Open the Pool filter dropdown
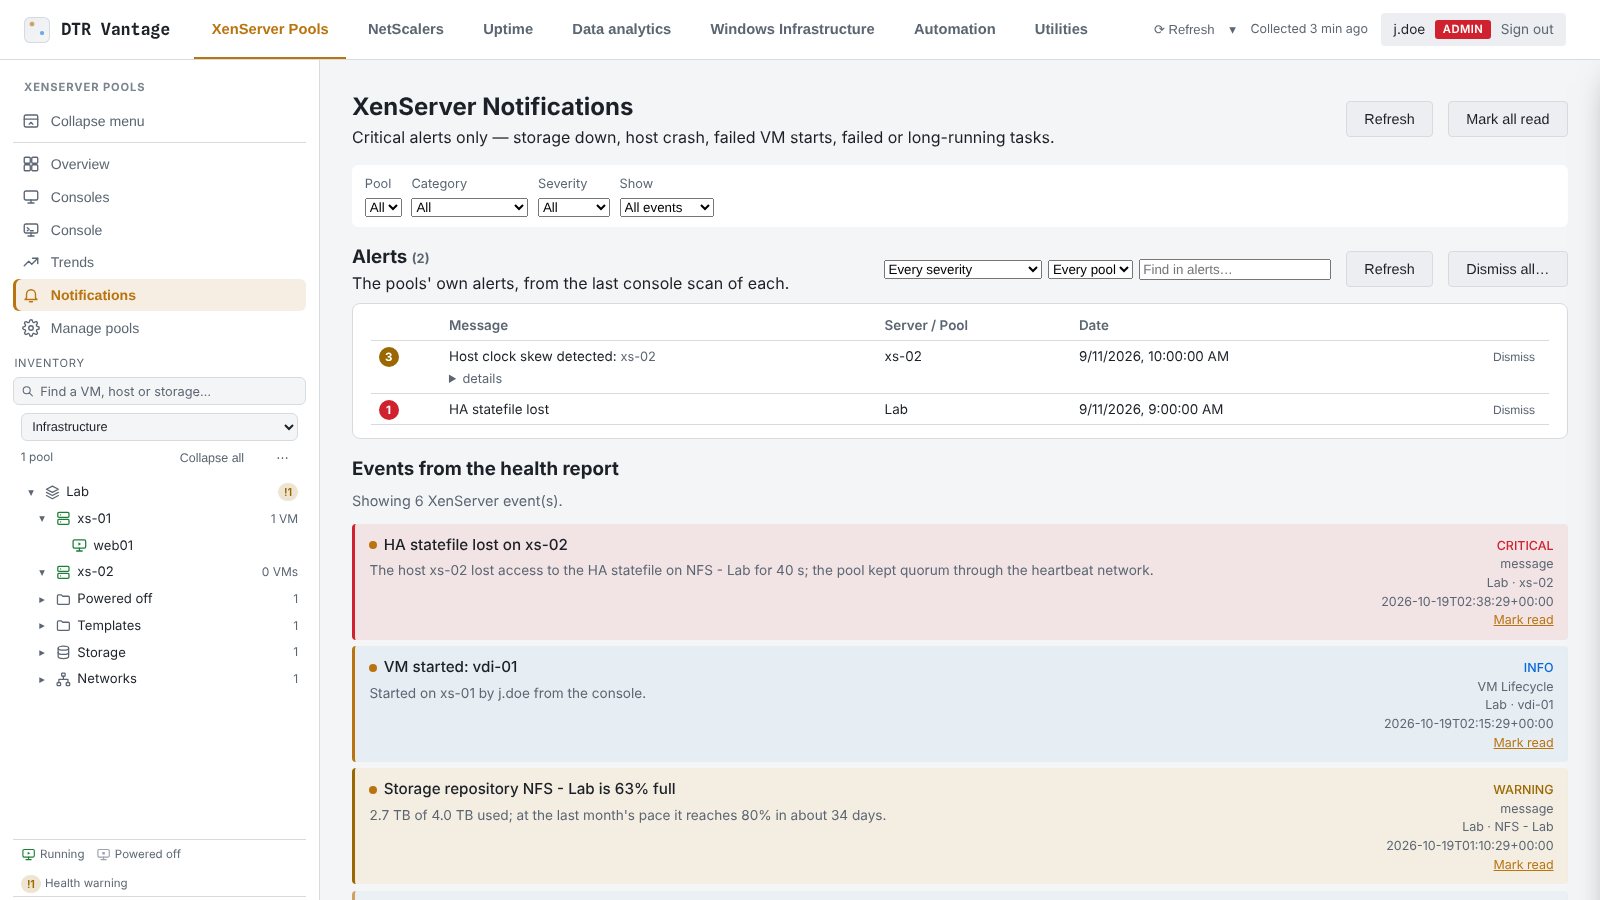Image resolution: width=1600 pixels, height=900 pixels. [x=383, y=207]
